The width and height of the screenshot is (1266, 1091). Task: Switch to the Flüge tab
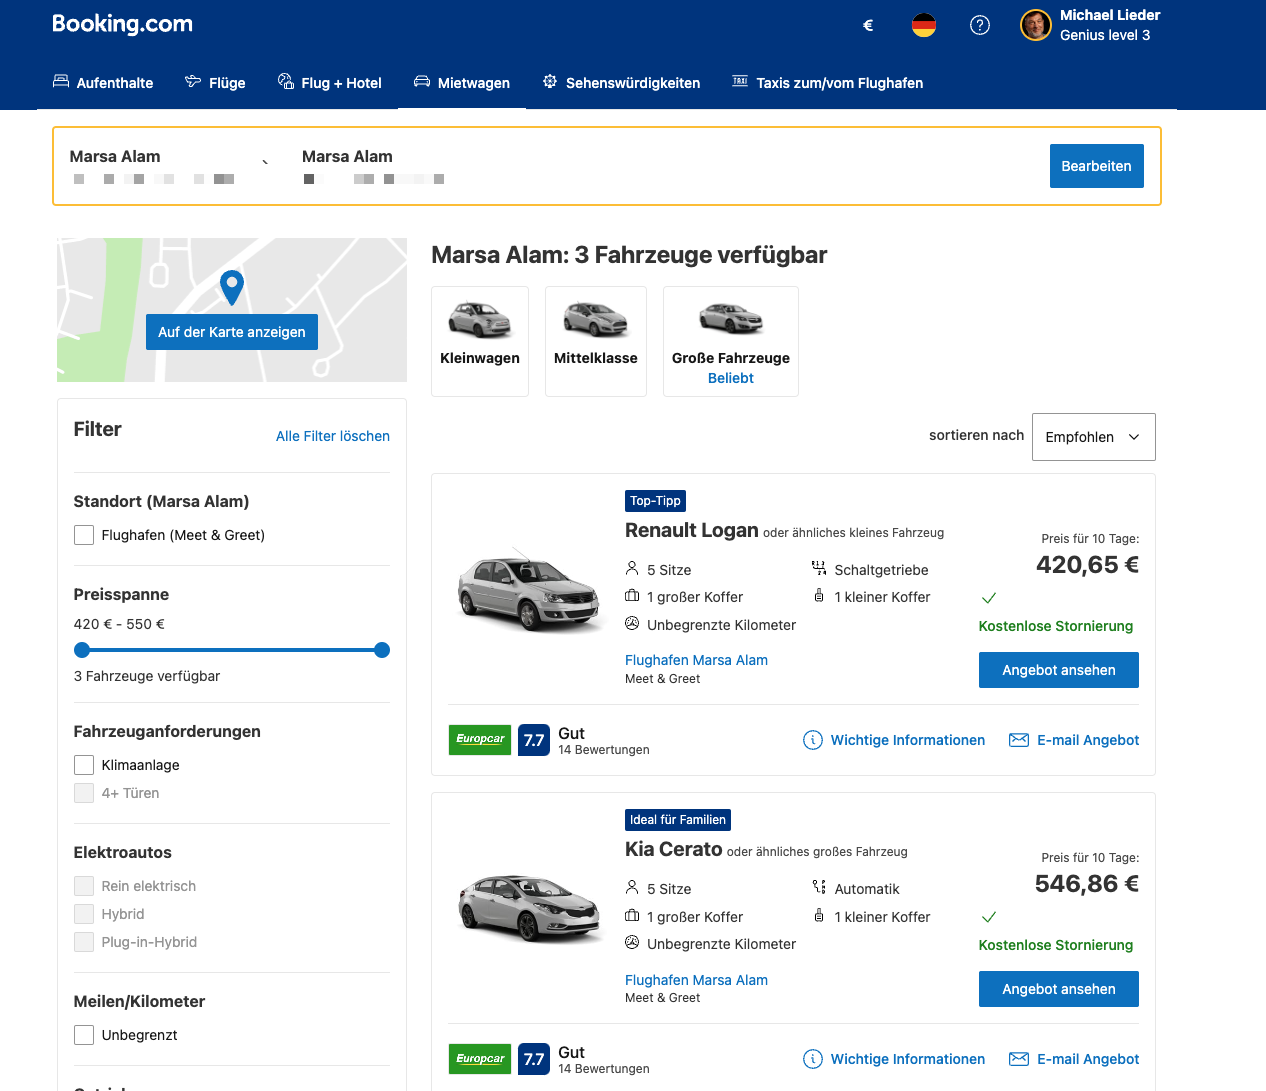(215, 83)
